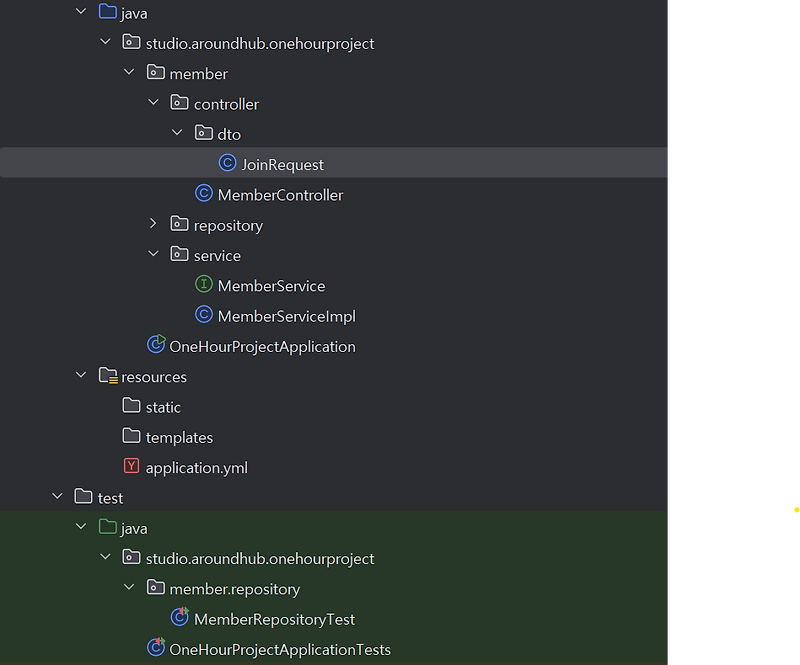Collapse the resources folder chevron

pyautogui.click(x=81, y=375)
